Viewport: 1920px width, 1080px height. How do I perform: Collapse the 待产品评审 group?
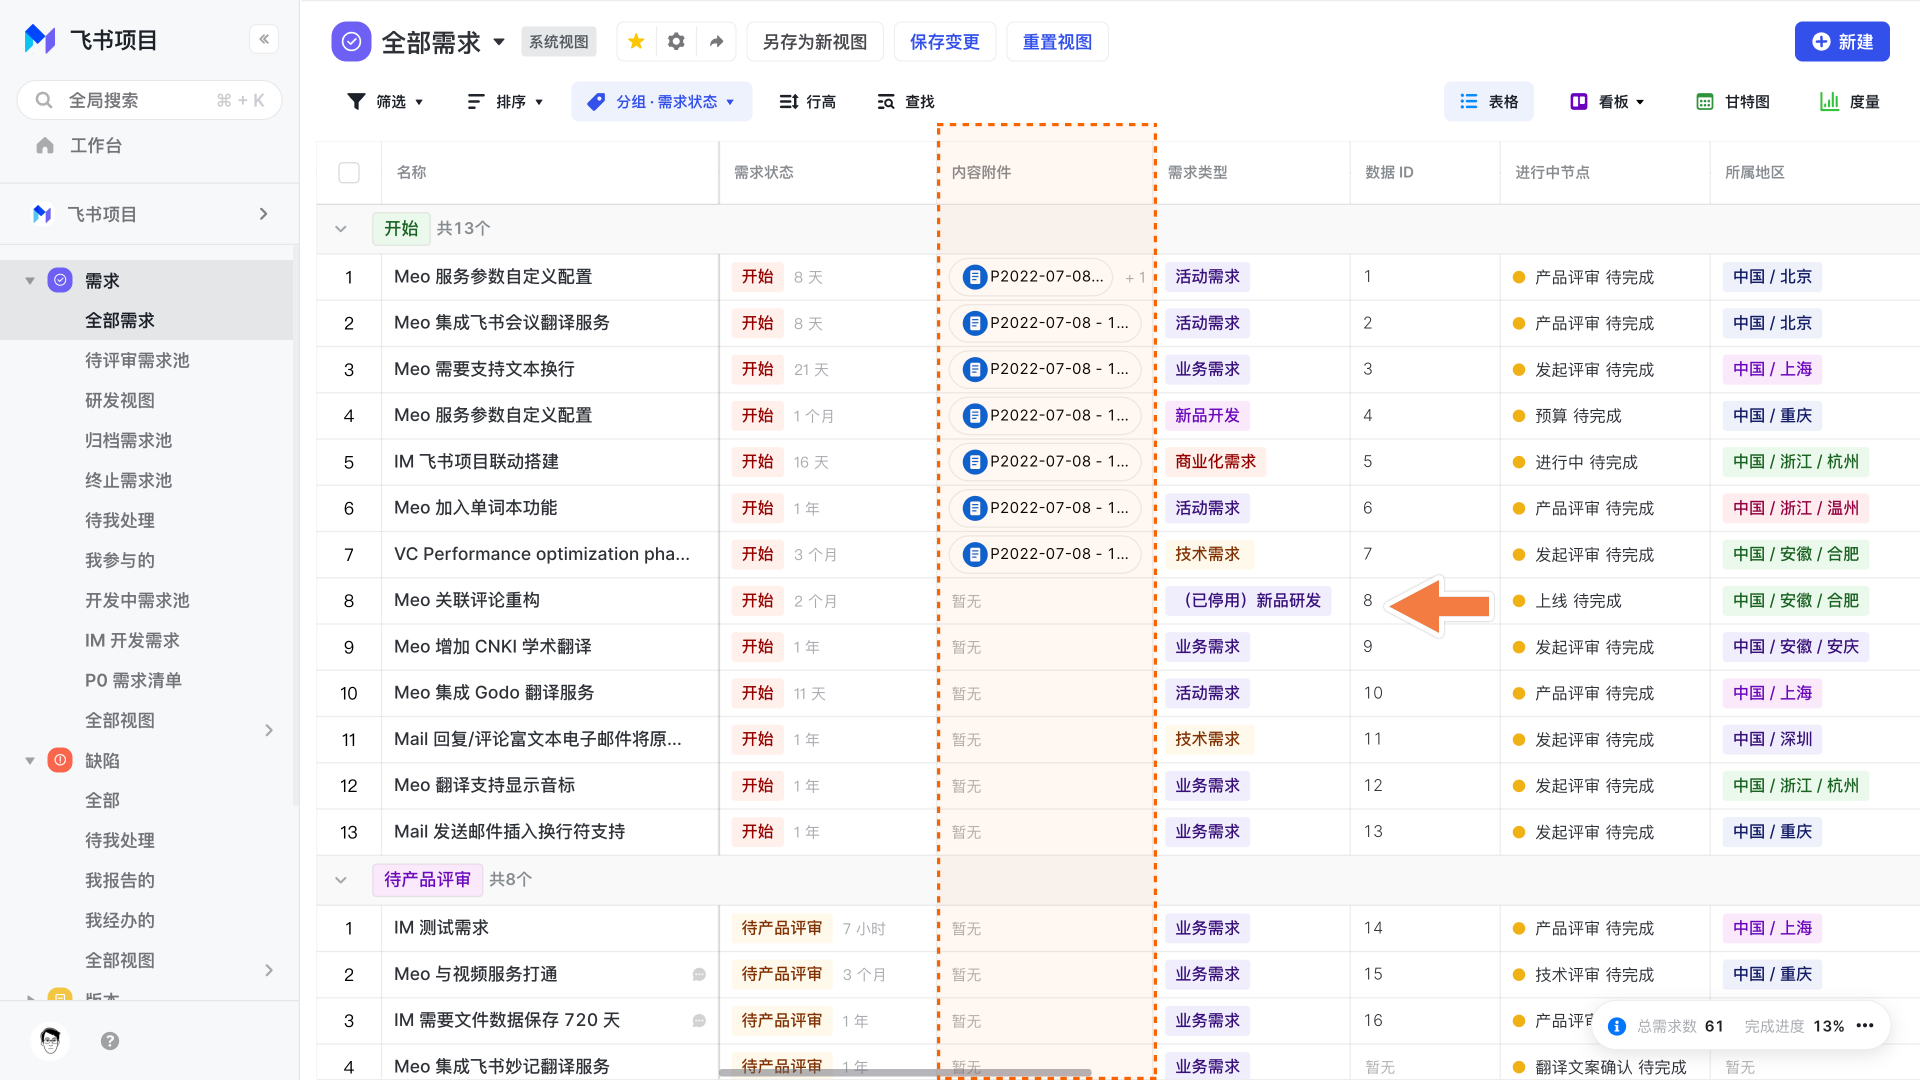(341, 880)
